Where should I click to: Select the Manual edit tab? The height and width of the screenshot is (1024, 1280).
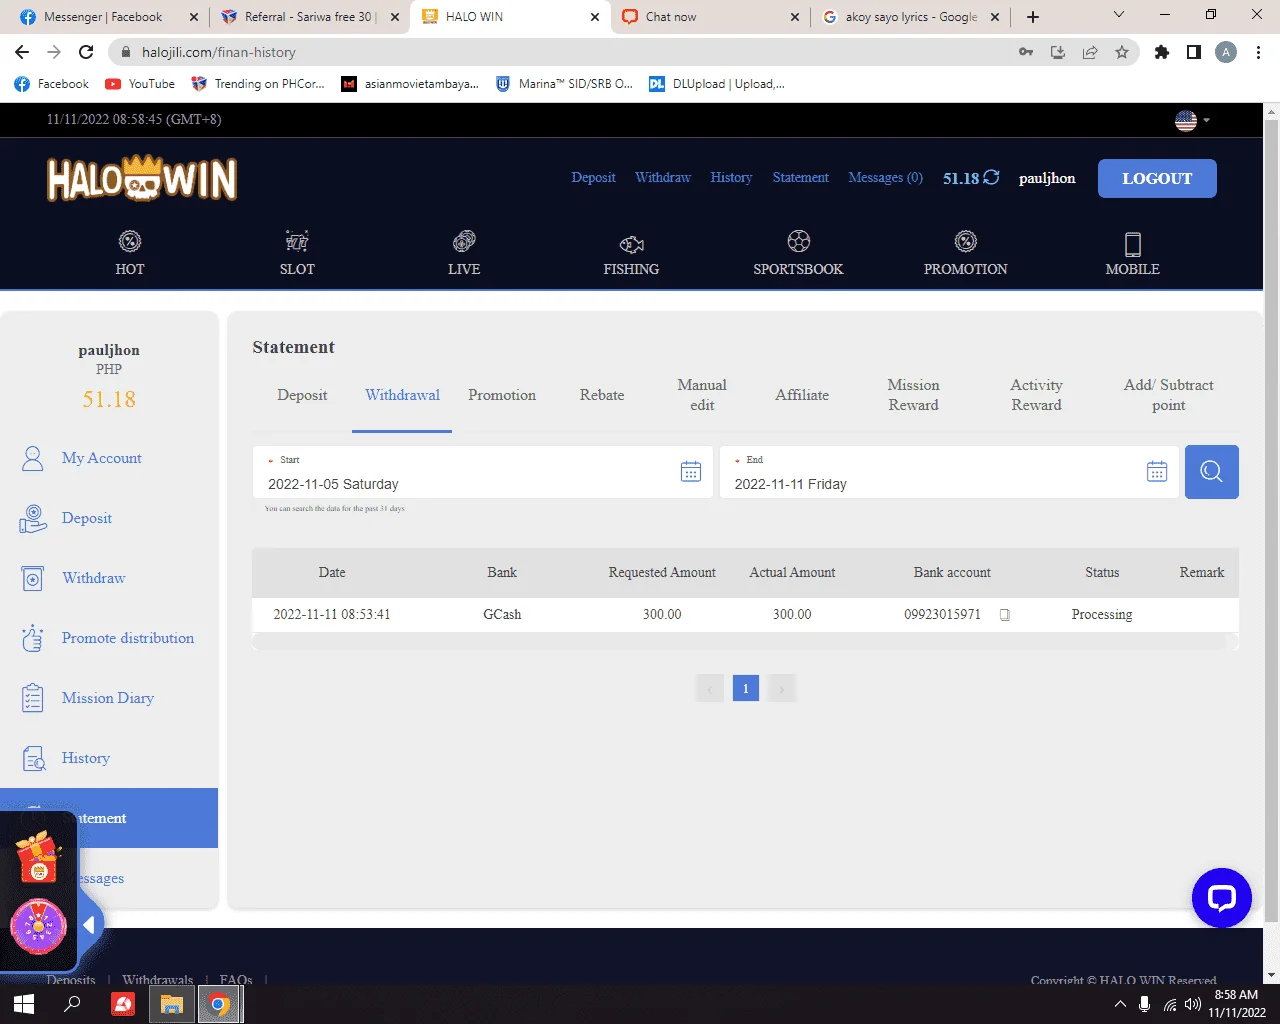[x=702, y=395]
